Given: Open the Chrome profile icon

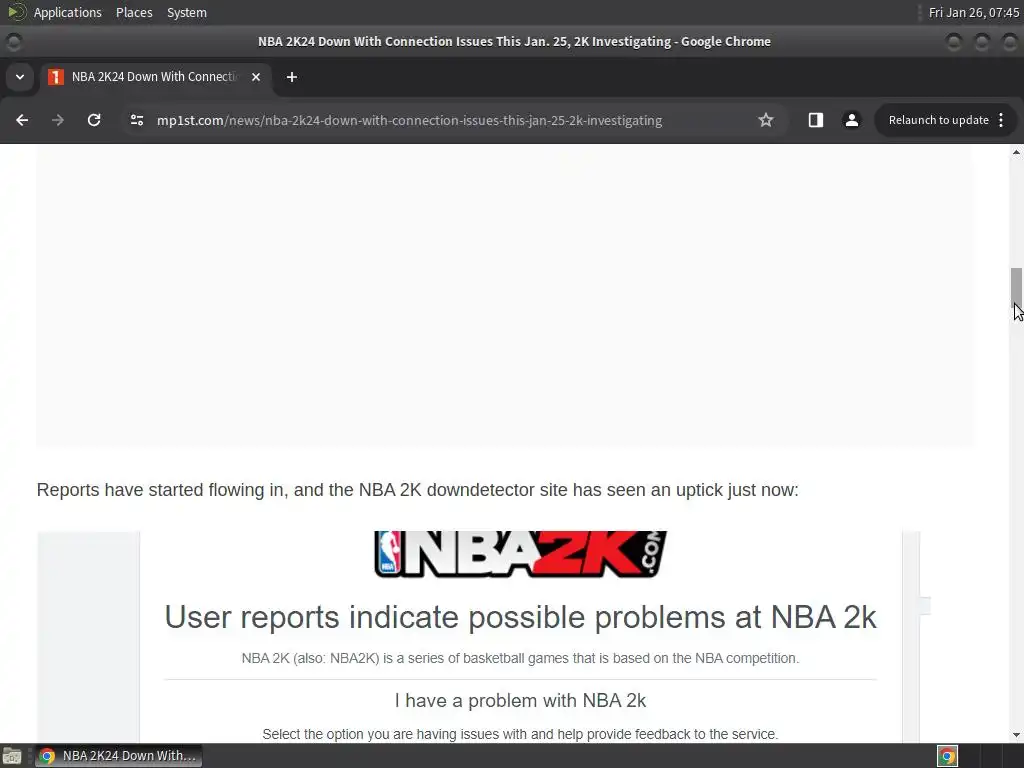Looking at the screenshot, I should pyautogui.click(x=852, y=120).
